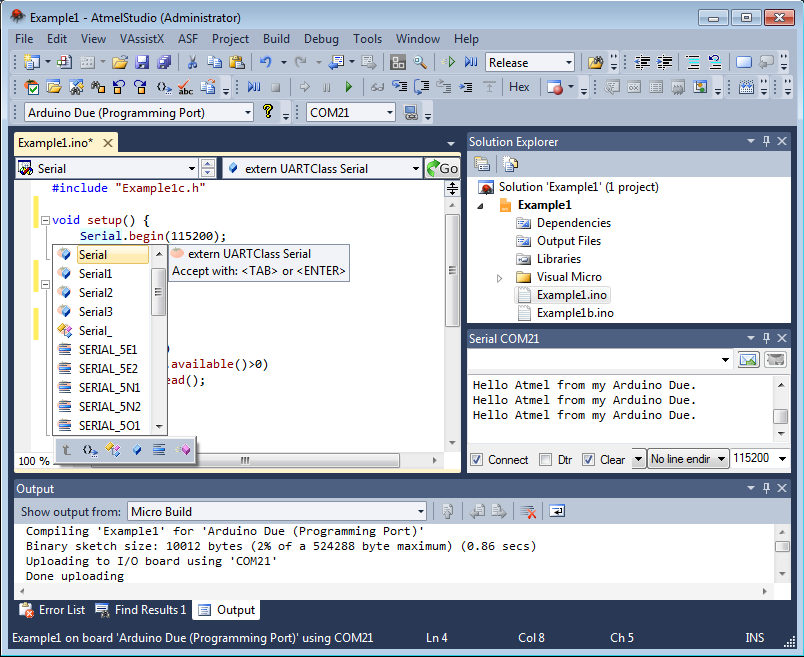Screen dimensions: 804x657
Task: Expand the Visual Micro folder in Solution Explorer
Action: point(500,277)
